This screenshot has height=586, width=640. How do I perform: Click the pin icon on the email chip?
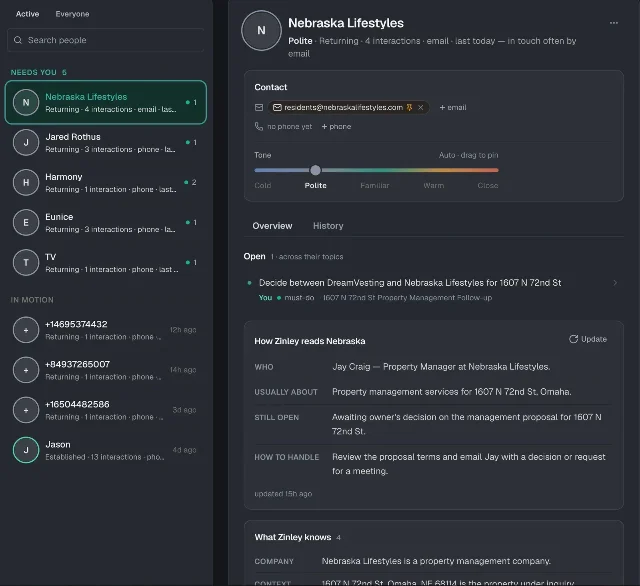click(409, 107)
